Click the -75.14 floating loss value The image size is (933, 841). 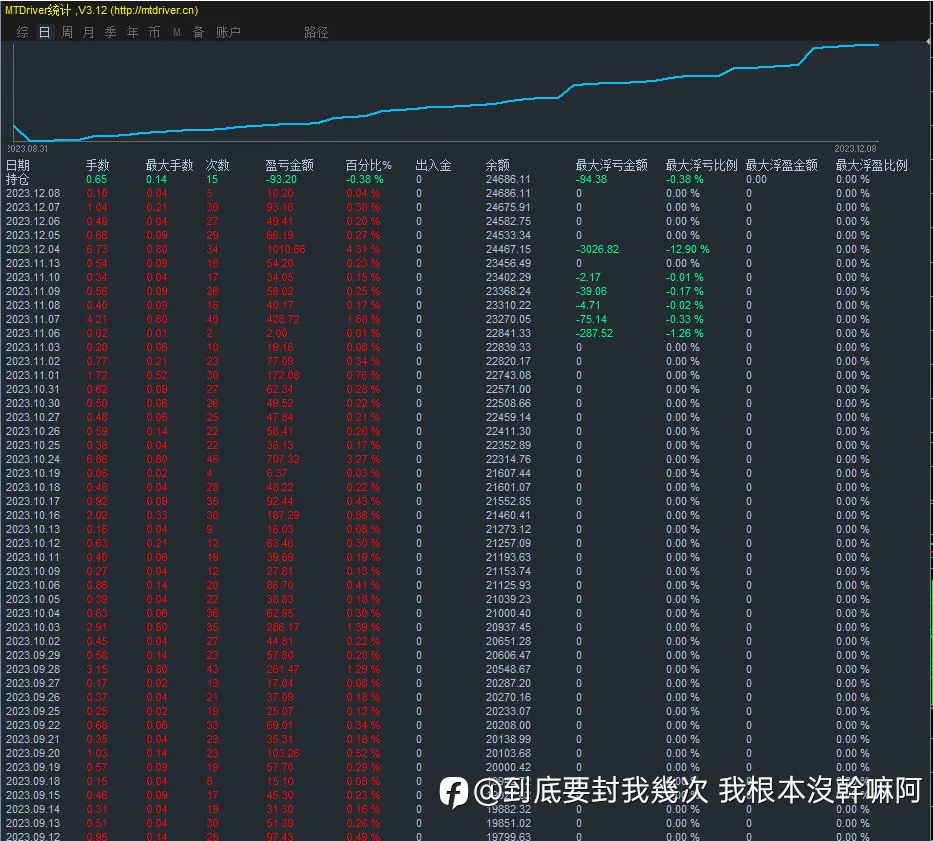click(591, 319)
